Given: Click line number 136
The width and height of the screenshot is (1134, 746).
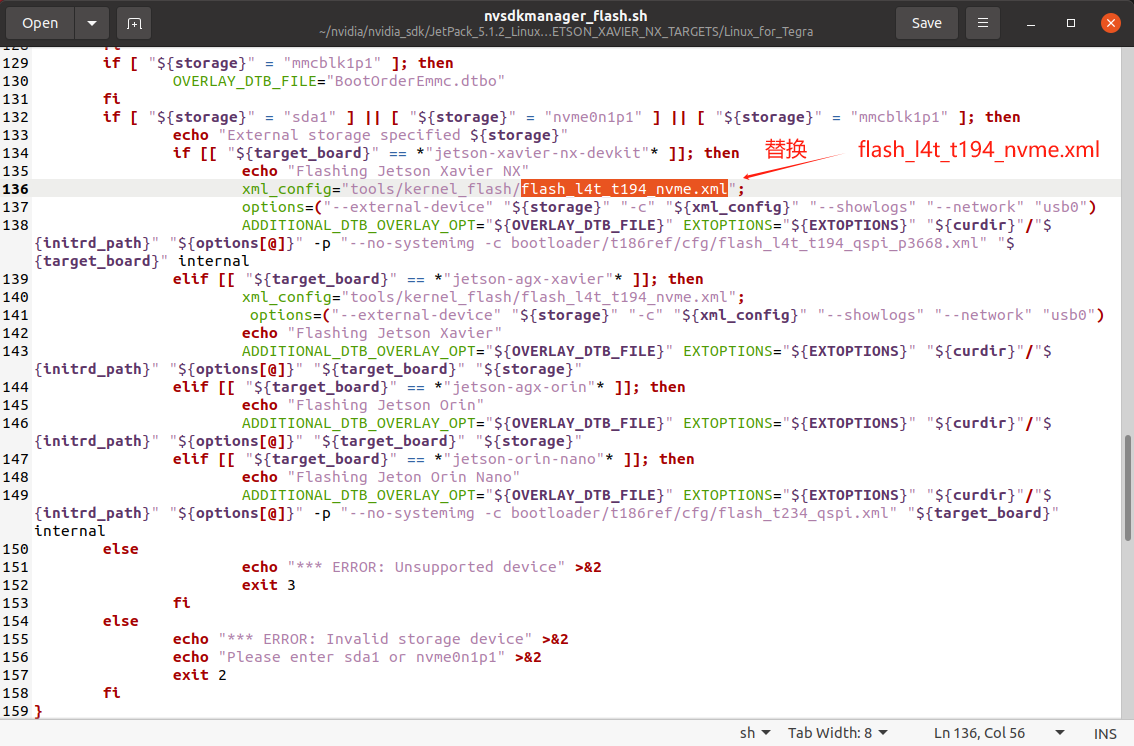Looking at the screenshot, I should [16, 189].
